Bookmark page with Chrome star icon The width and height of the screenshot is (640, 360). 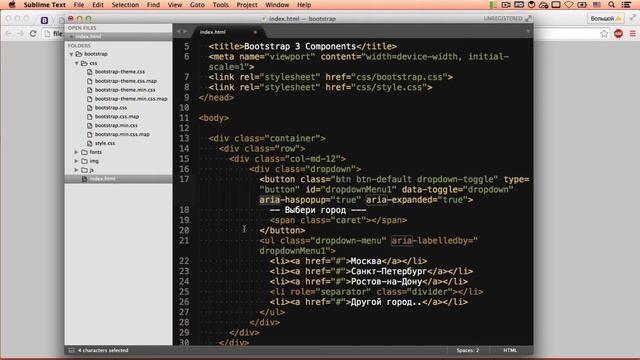[604, 34]
